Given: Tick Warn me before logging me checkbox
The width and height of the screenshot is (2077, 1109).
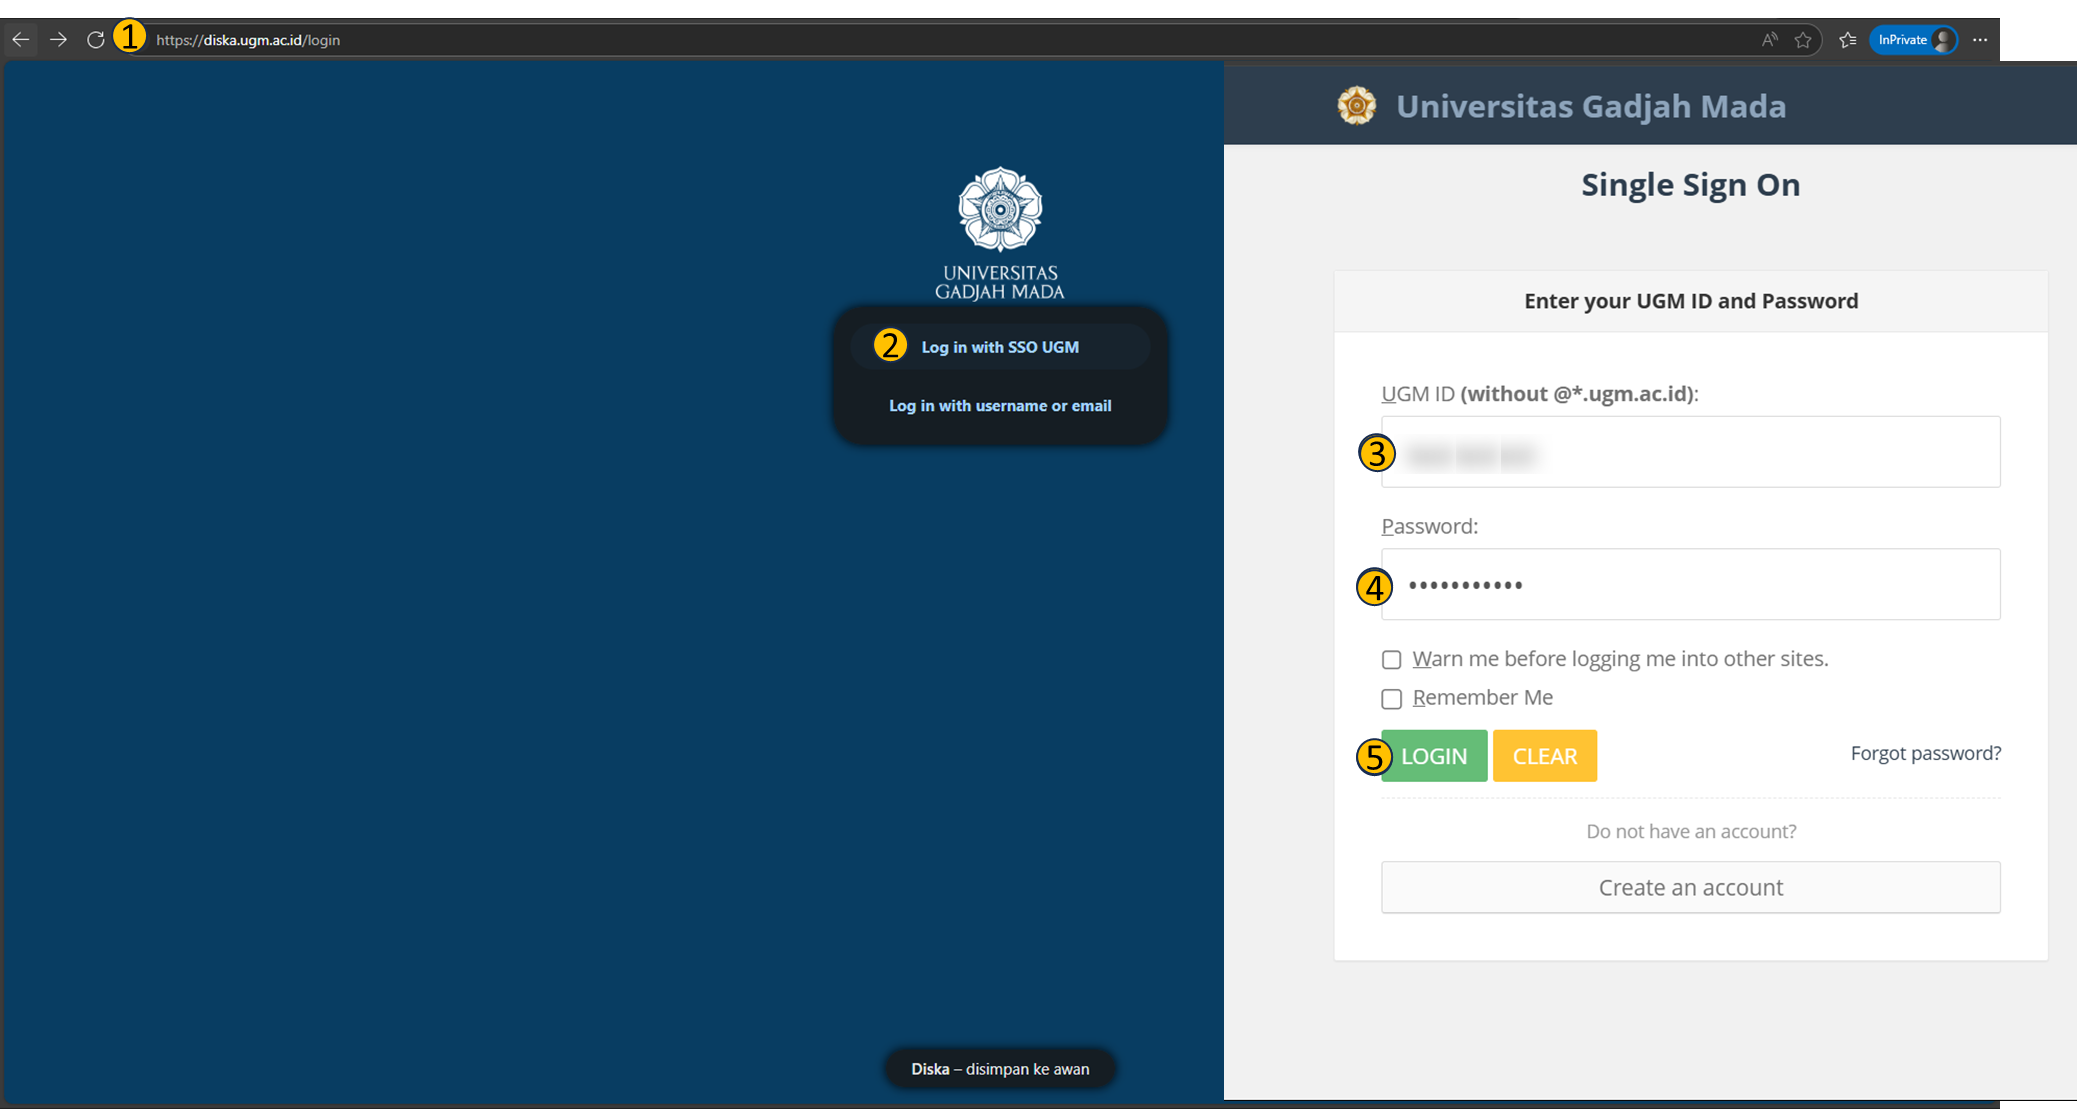Looking at the screenshot, I should click(1391, 660).
